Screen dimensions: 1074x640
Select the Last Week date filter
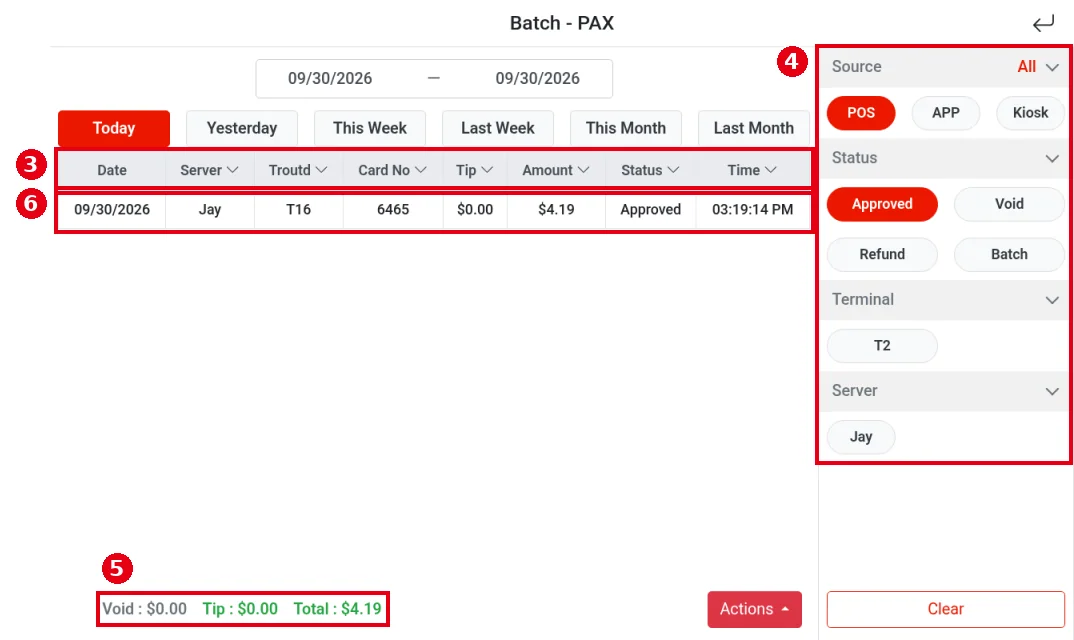click(498, 128)
